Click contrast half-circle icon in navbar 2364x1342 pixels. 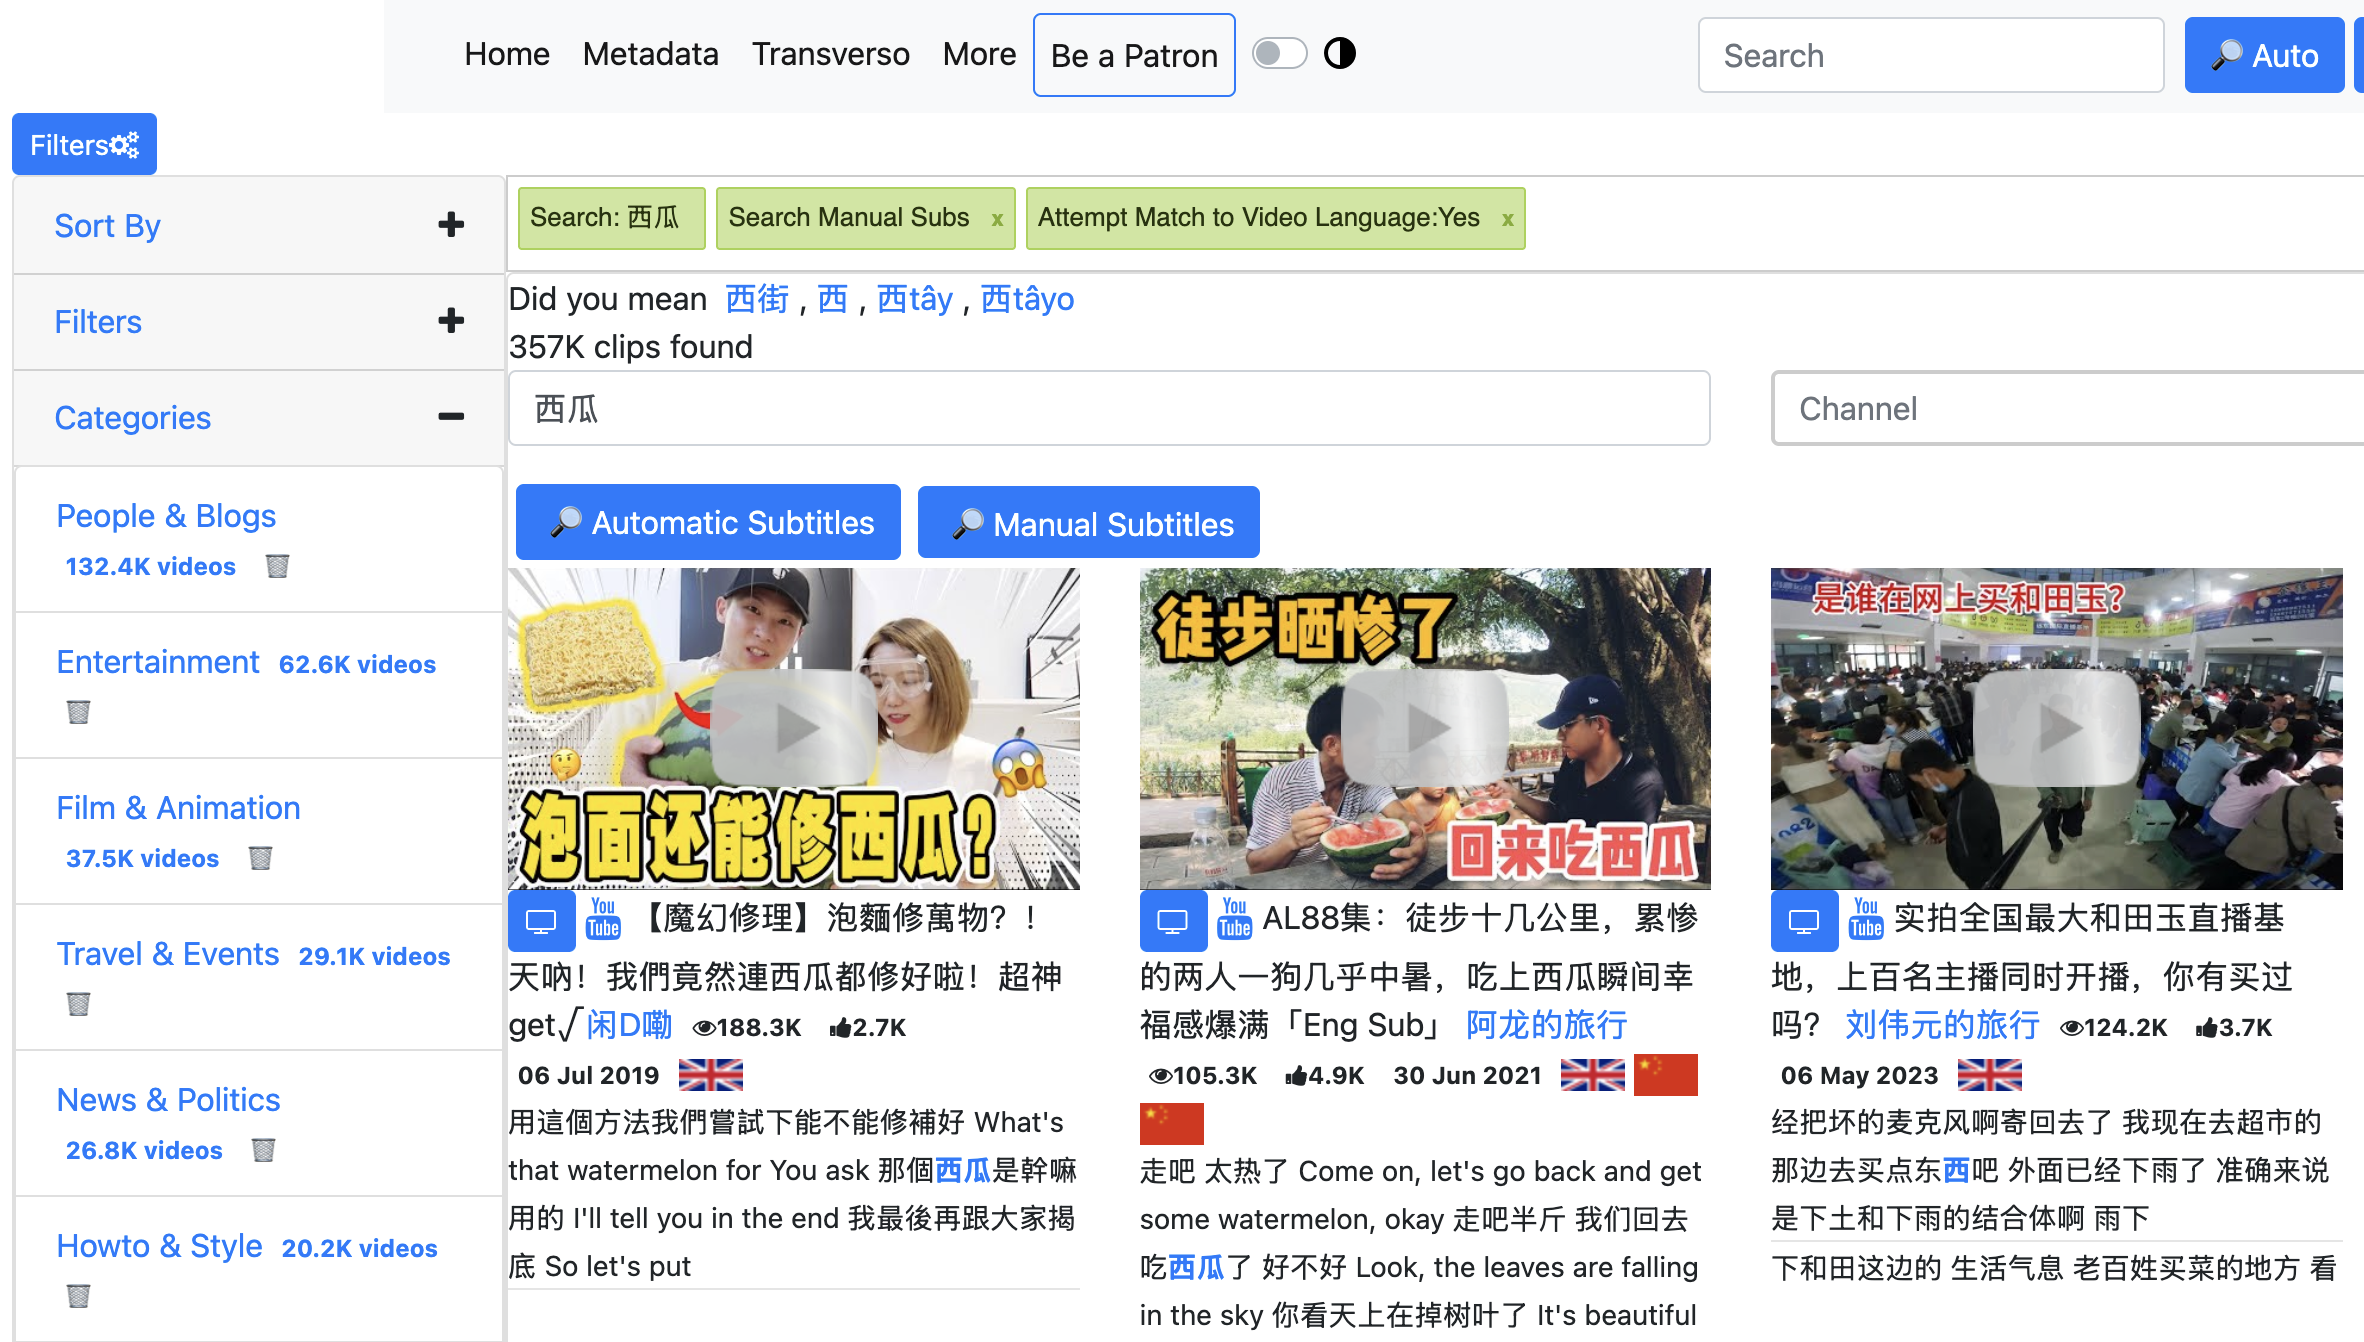click(x=1339, y=53)
